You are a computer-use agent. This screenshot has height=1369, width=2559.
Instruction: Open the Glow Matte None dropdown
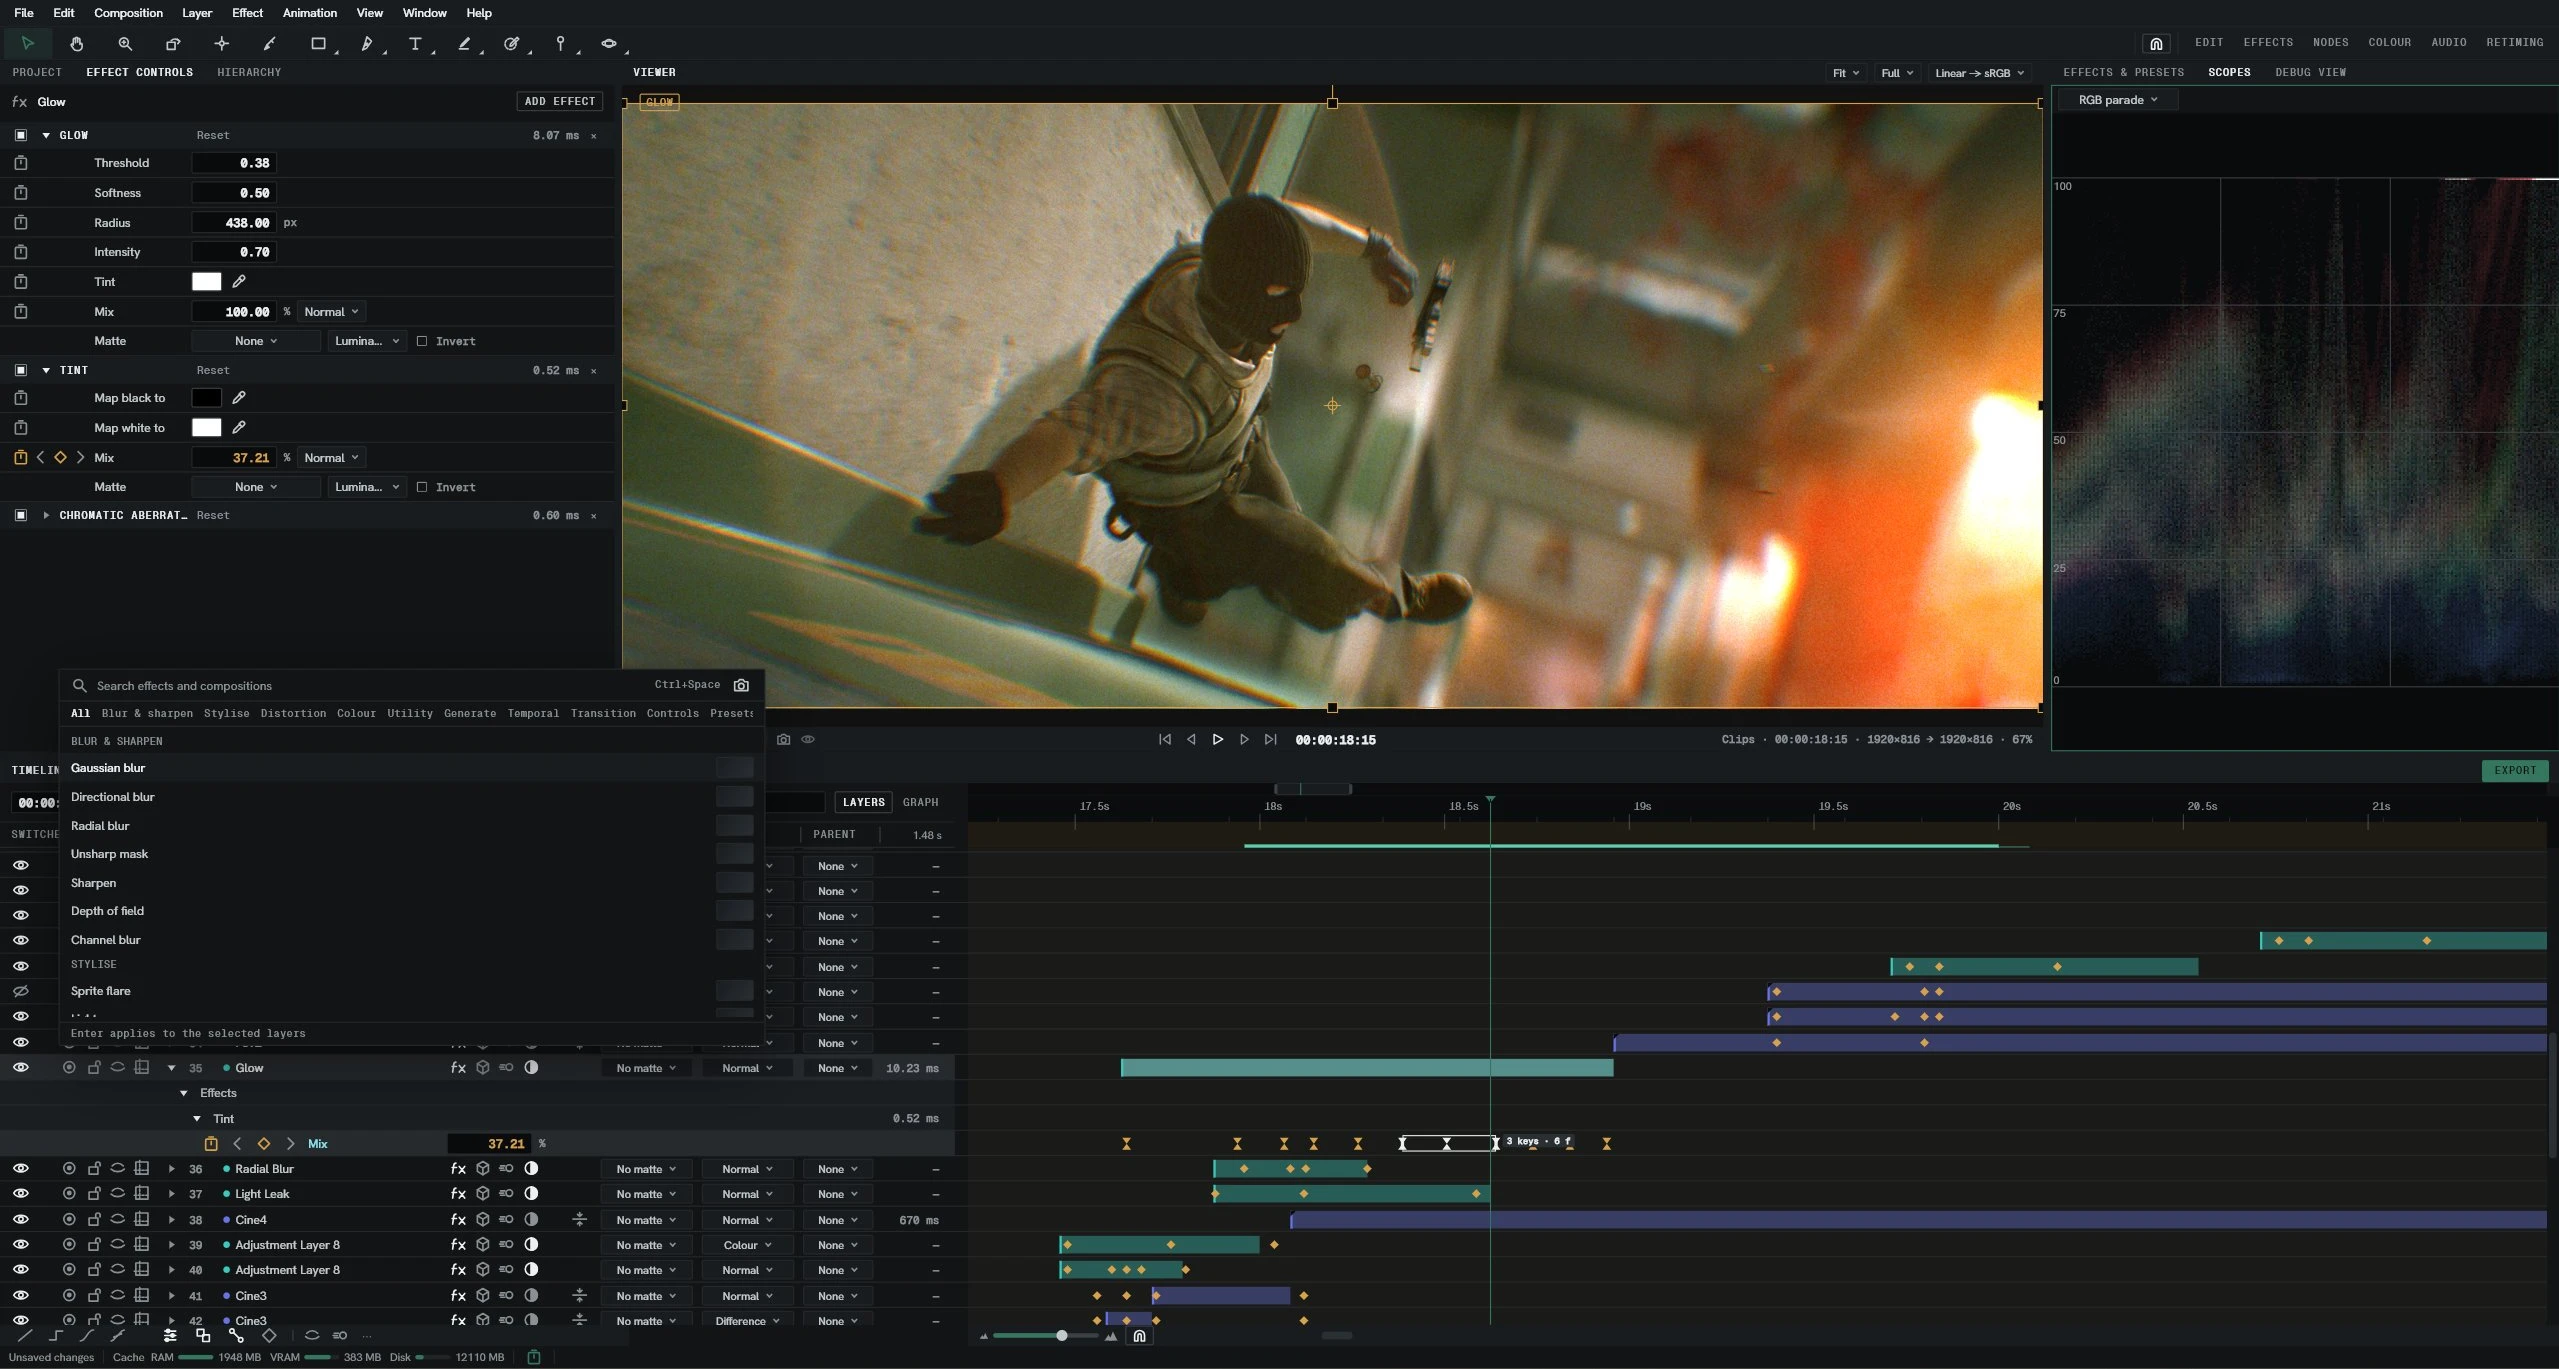tap(256, 341)
